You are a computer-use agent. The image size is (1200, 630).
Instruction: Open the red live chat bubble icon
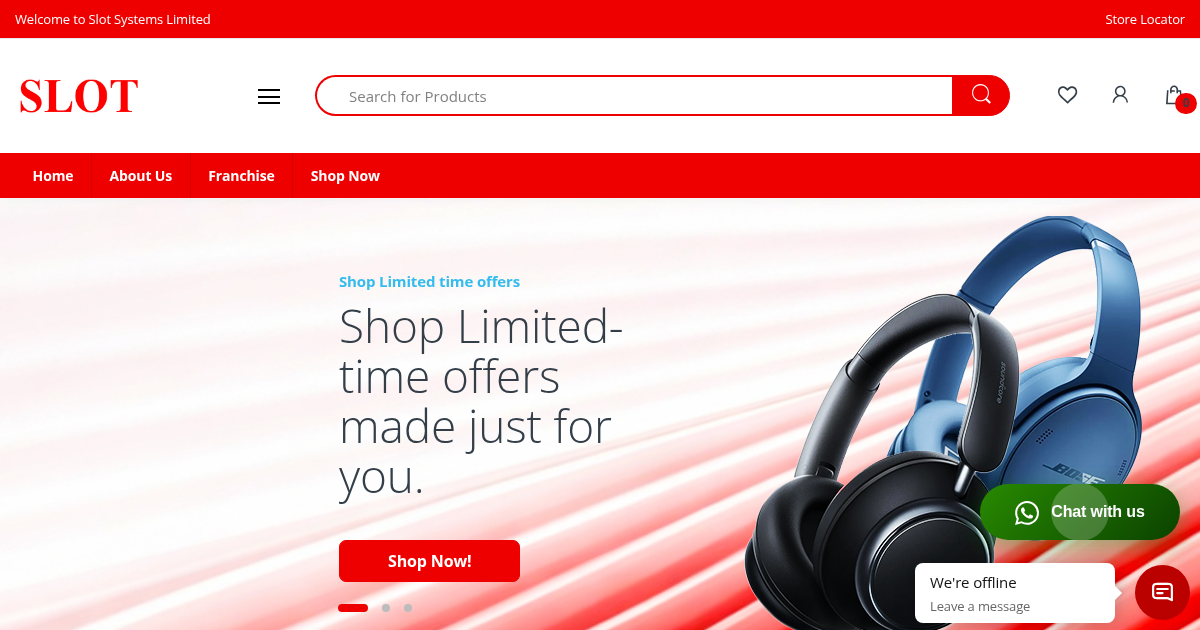coord(1162,592)
